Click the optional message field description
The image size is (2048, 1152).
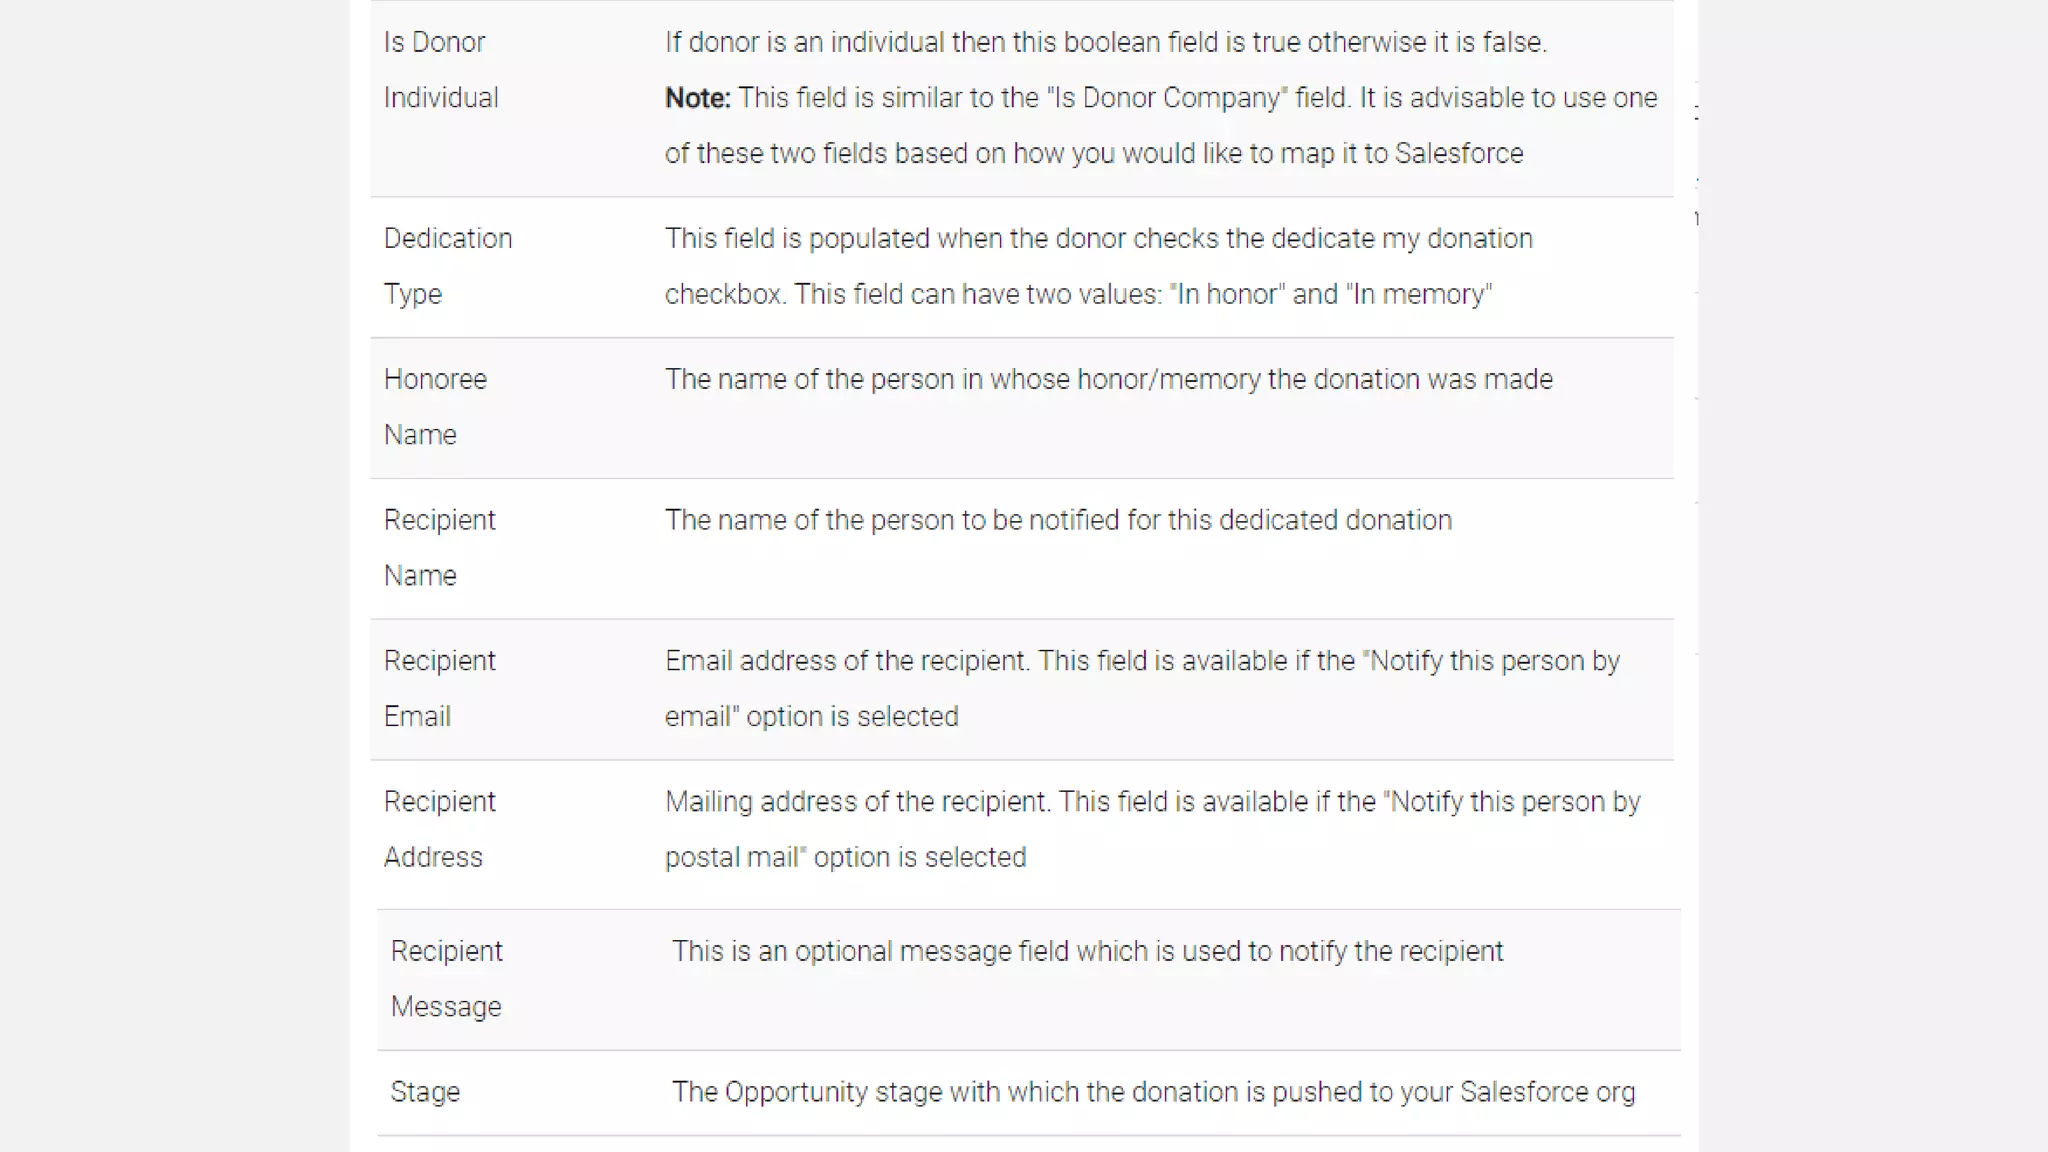pos(1087,951)
